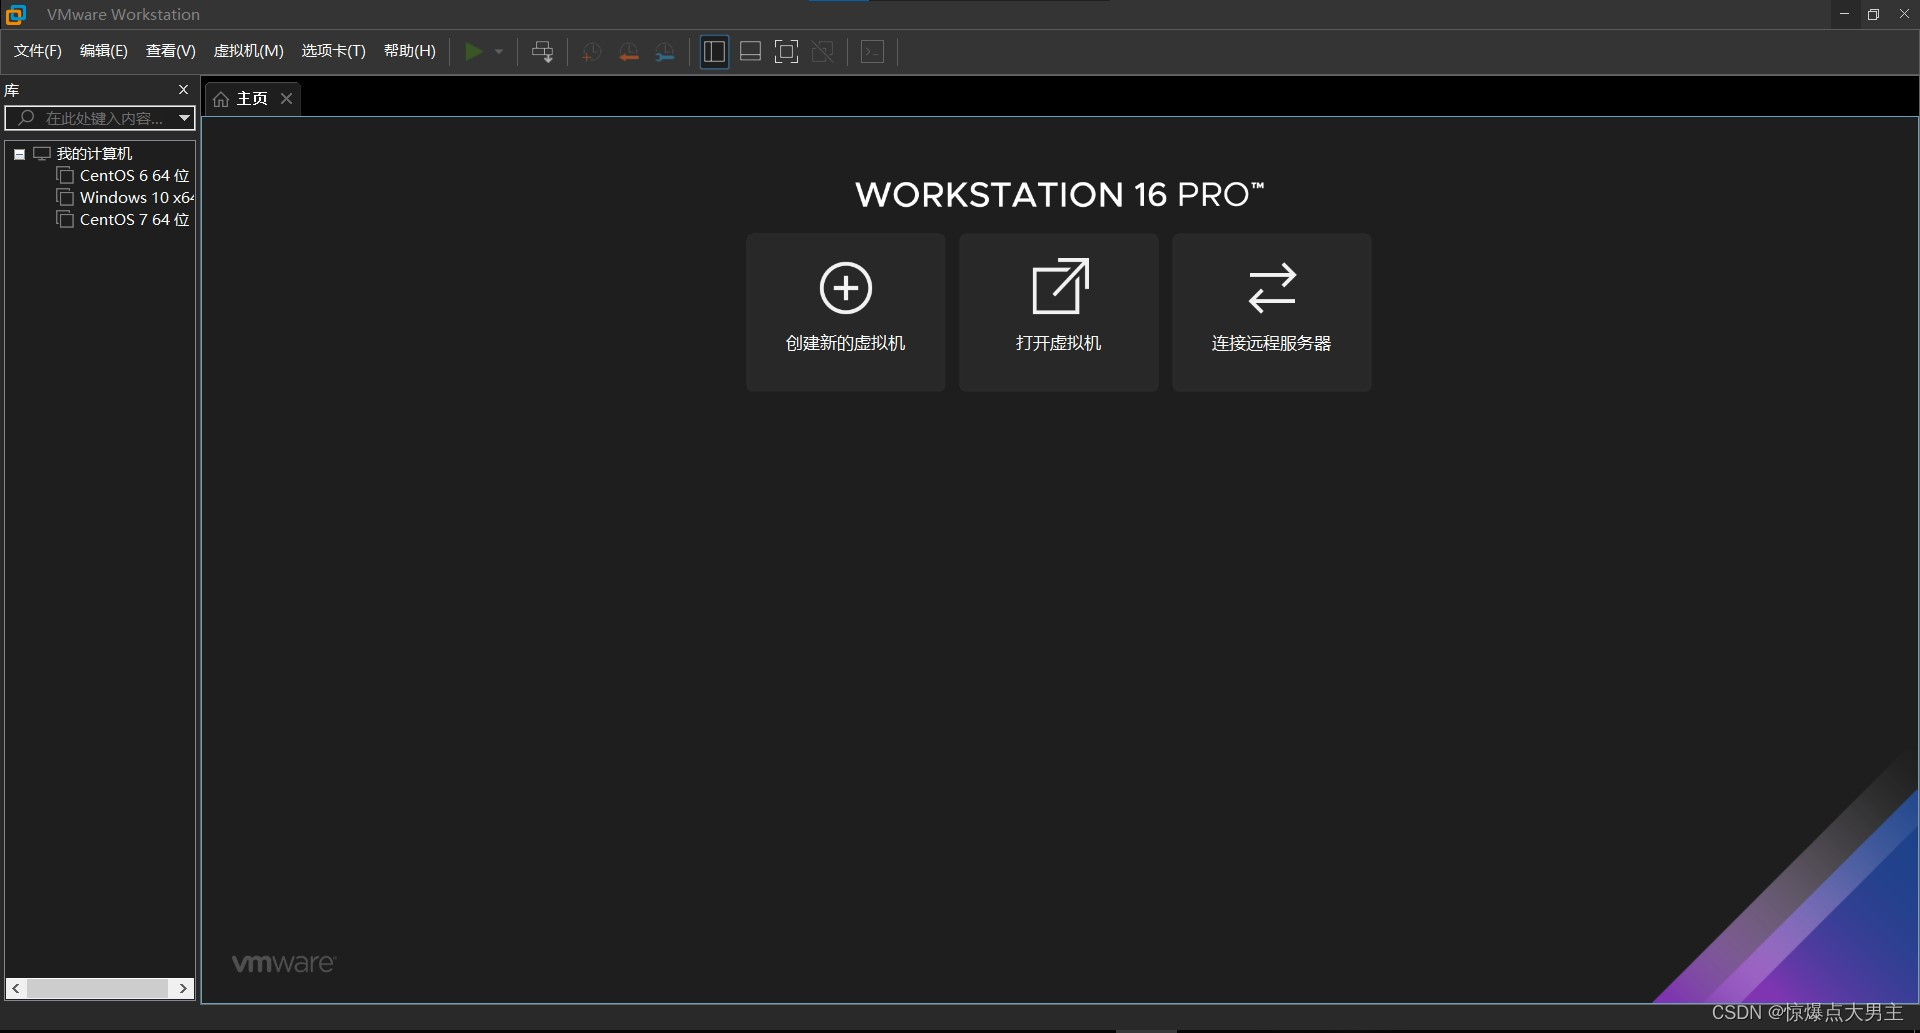
Task: Click console view toolbar icon
Action: [x=873, y=52]
